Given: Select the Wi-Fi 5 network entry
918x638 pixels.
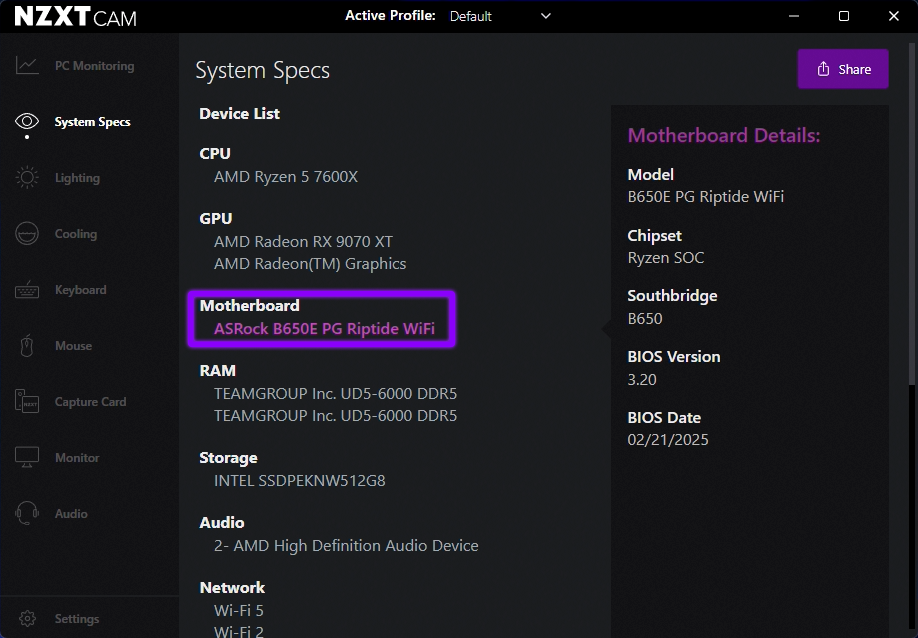Looking at the screenshot, I should [238, 610].
